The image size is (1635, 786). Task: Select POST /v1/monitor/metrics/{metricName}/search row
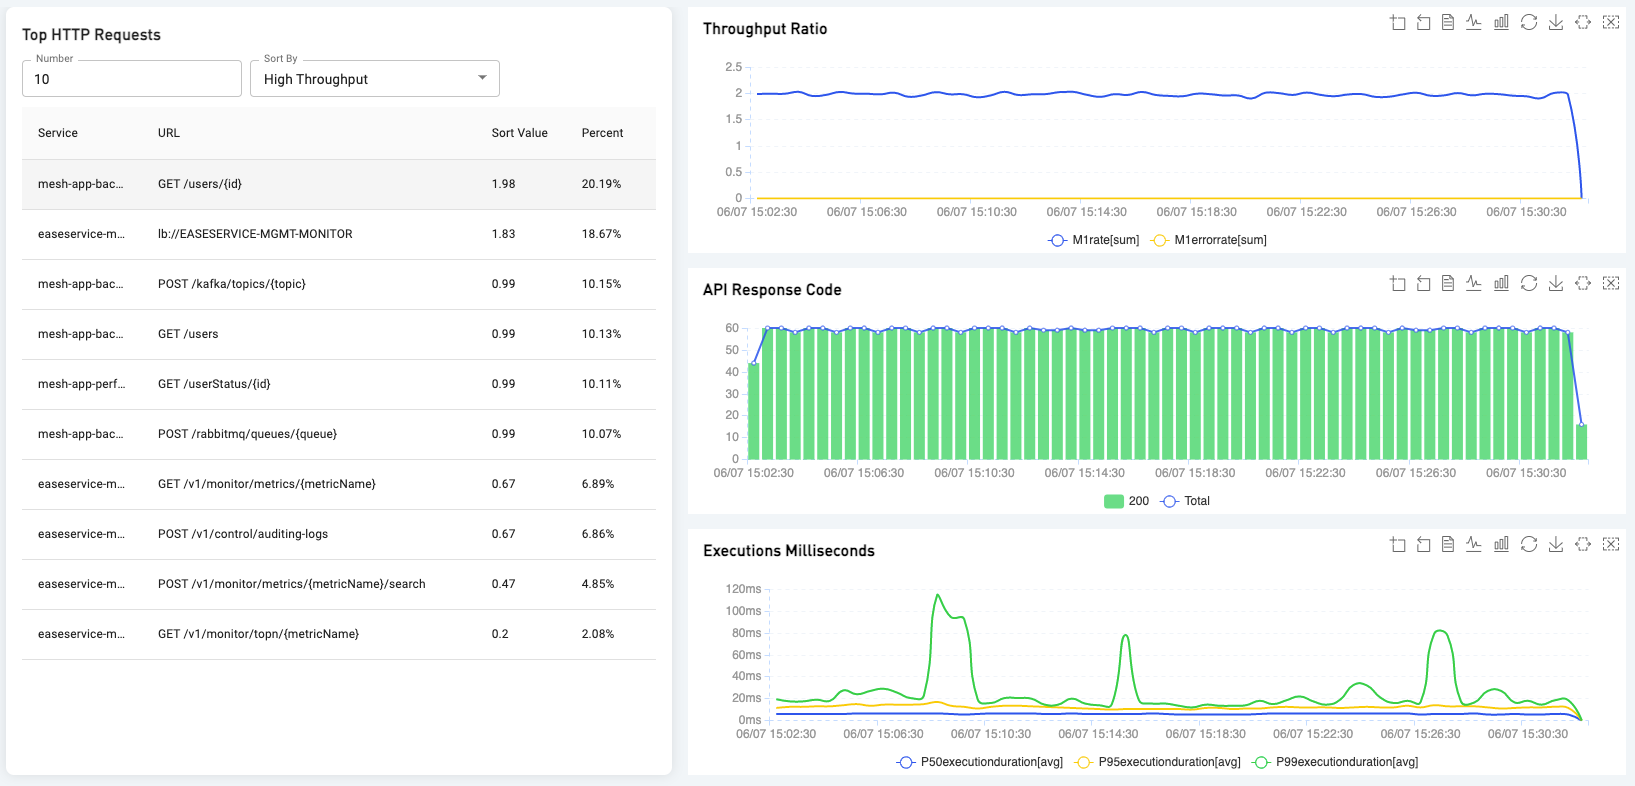click(339, 584)
